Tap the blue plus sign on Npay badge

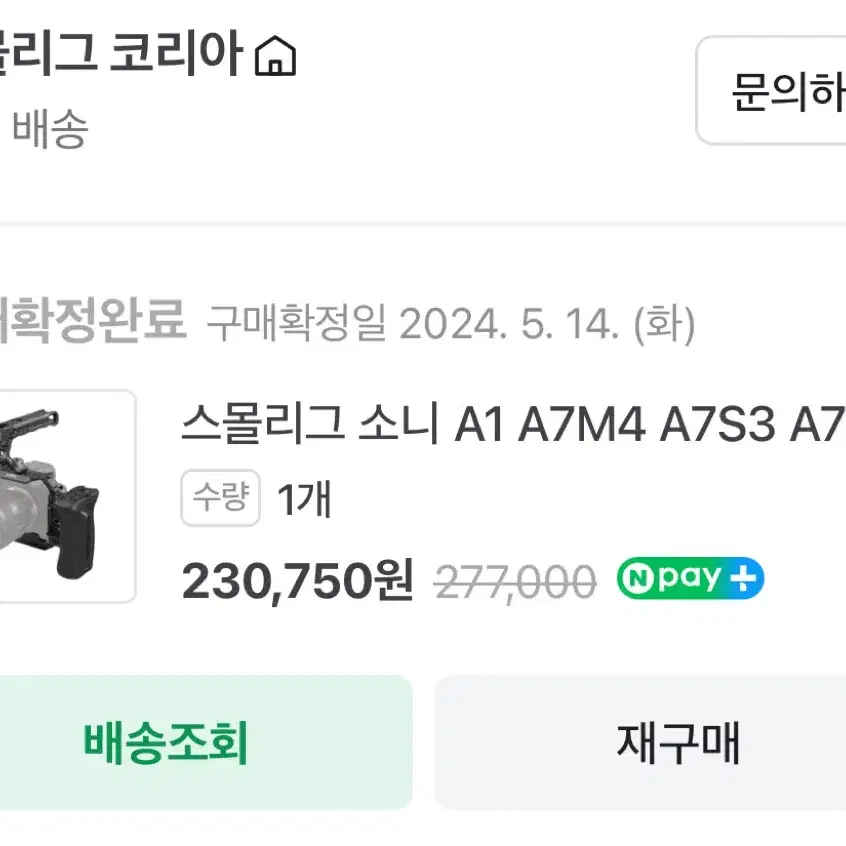tap(743, 578)
